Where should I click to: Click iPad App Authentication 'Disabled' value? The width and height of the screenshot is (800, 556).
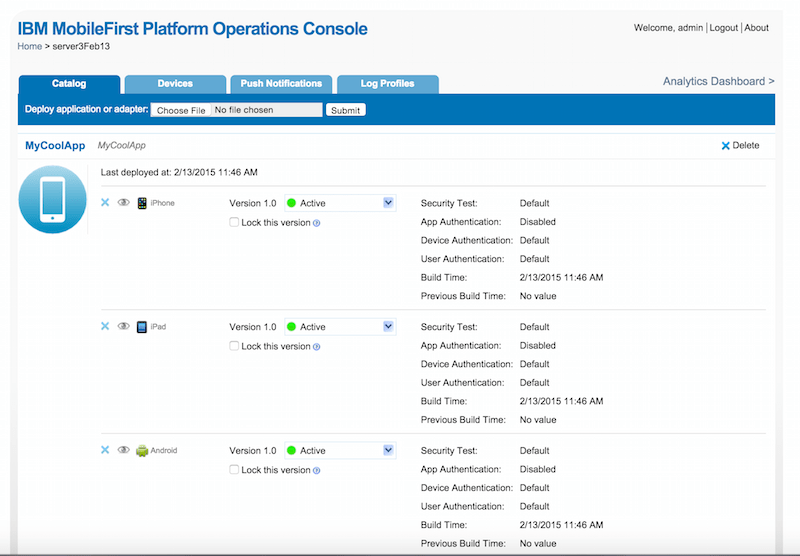pyautogui.click(x=538, y=345)
